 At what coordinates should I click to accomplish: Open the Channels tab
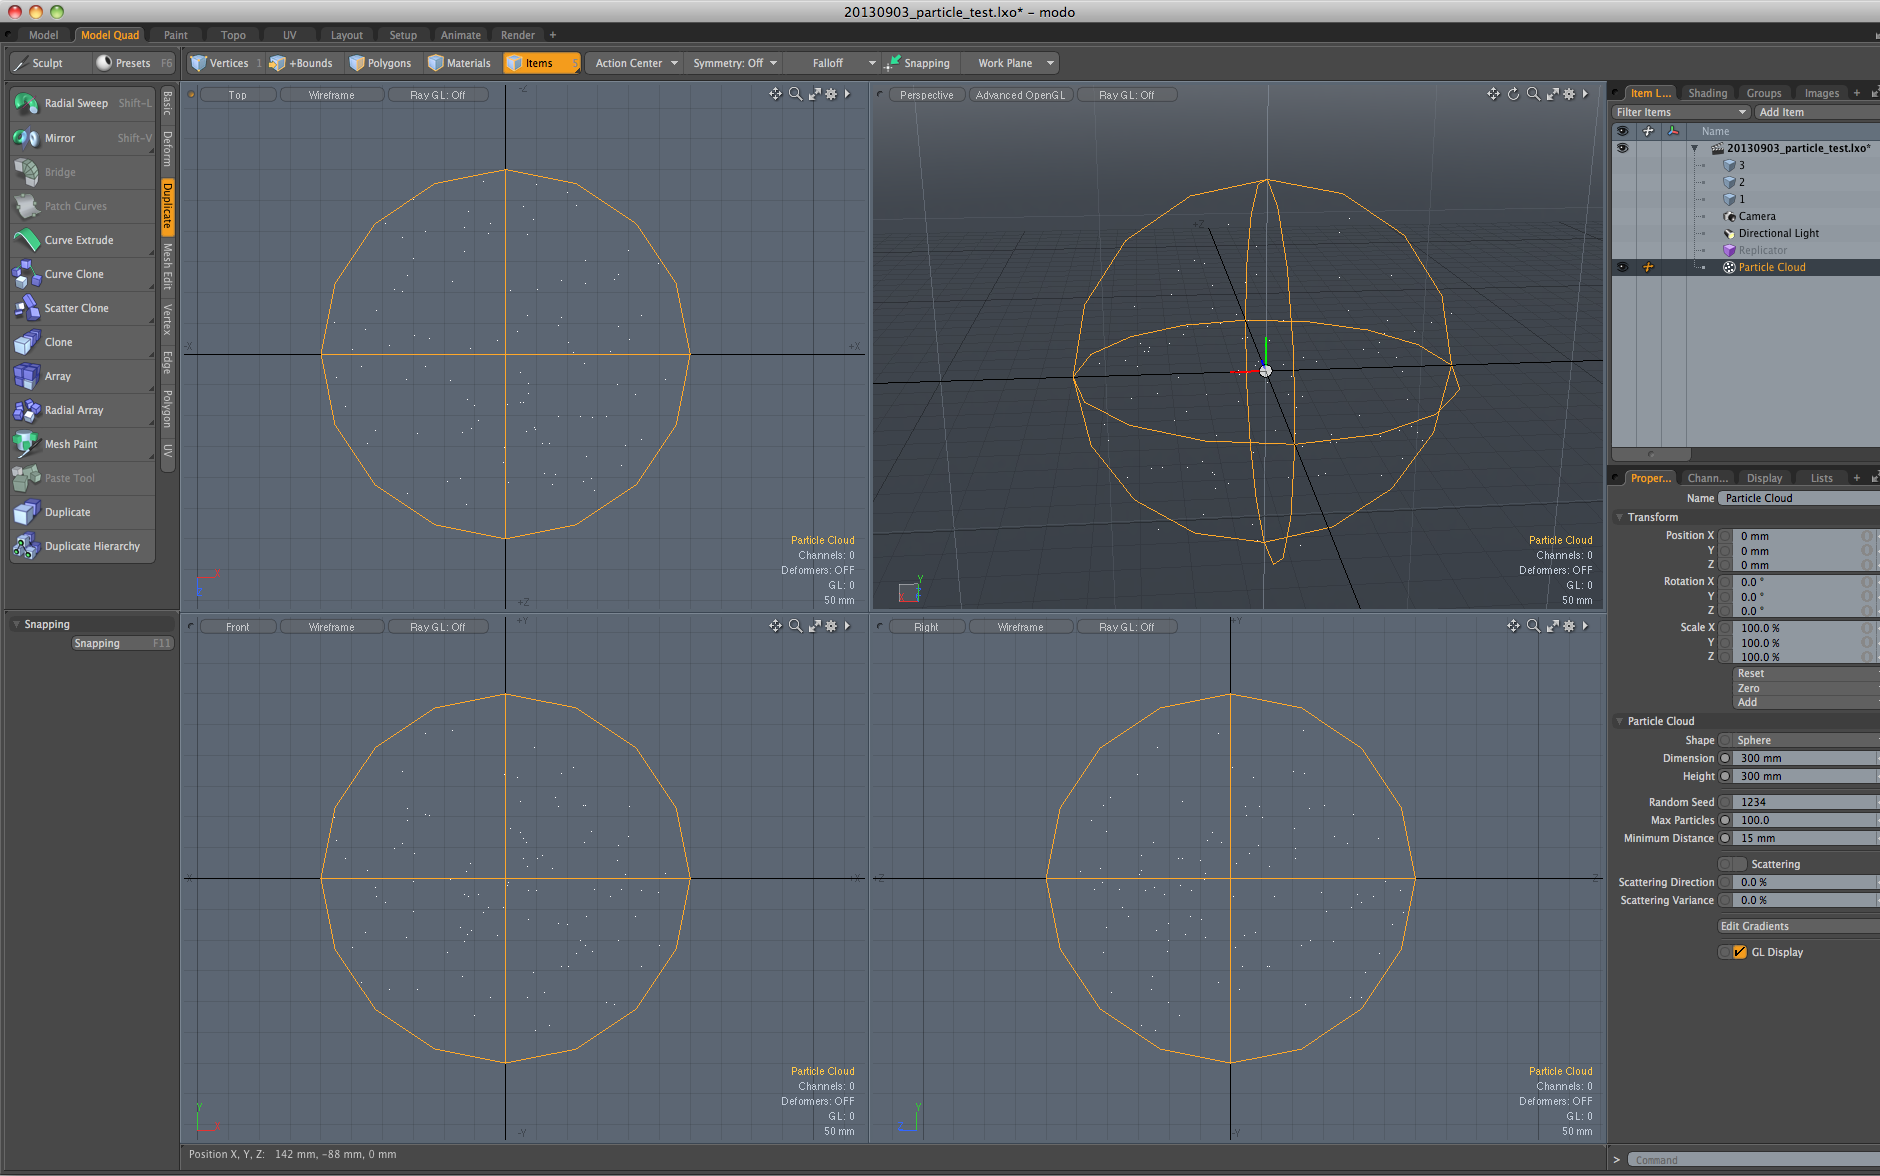point(1708,478)
